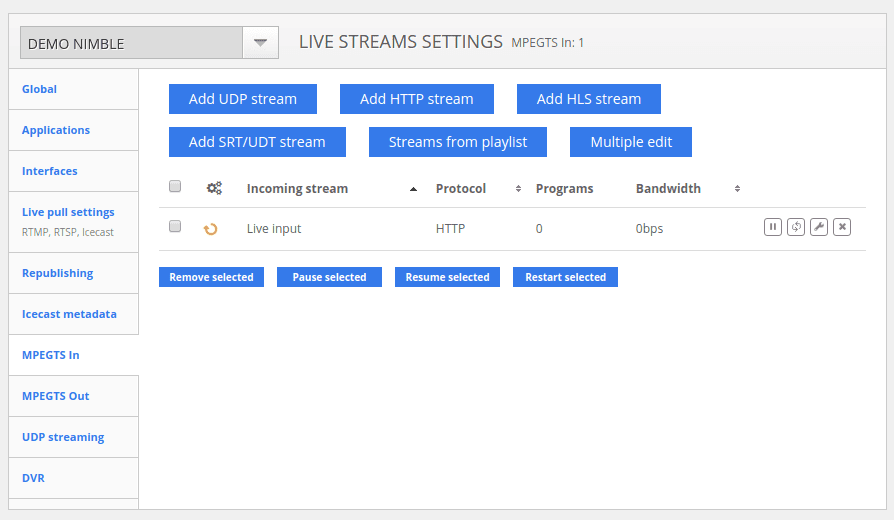Go to the Icecast metadata tab
The image size is (894, 520).
pyautogui.click(x=69, y=314)
